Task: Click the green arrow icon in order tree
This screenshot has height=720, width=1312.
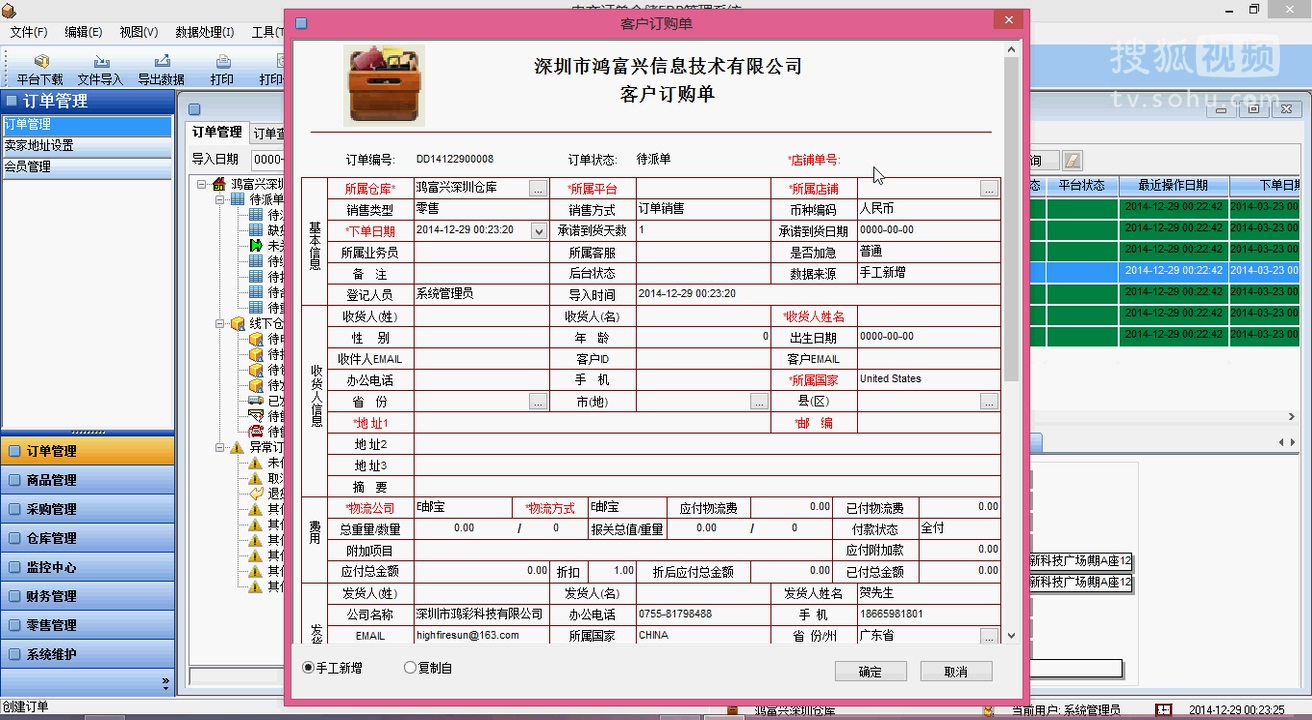Action: 256,245
